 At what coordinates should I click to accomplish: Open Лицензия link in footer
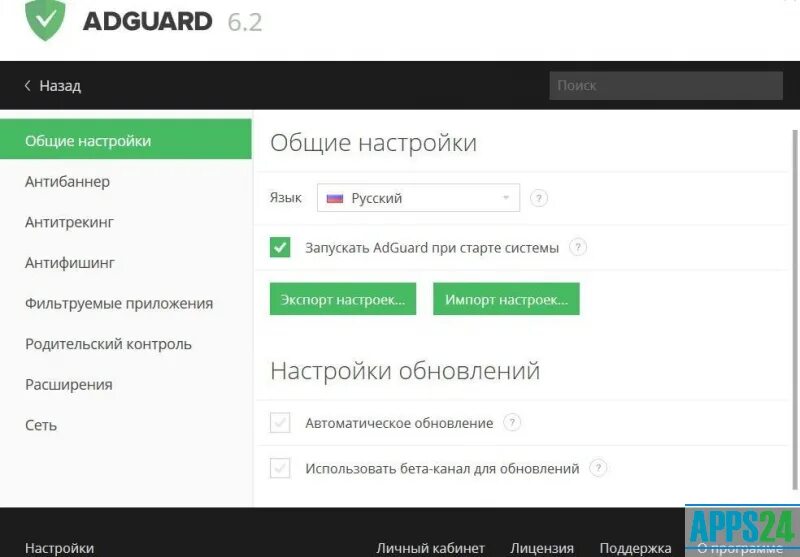[x=542, y=548]
